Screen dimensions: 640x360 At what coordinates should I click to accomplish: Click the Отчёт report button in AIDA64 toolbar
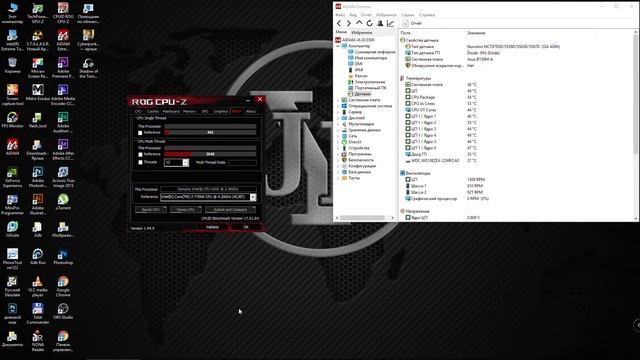(x=412, y=23)
